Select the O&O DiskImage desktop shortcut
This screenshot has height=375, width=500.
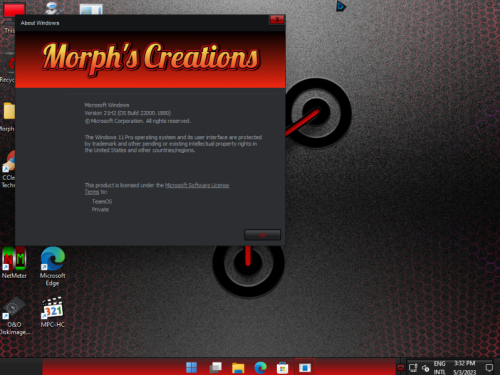click(14, 315)
